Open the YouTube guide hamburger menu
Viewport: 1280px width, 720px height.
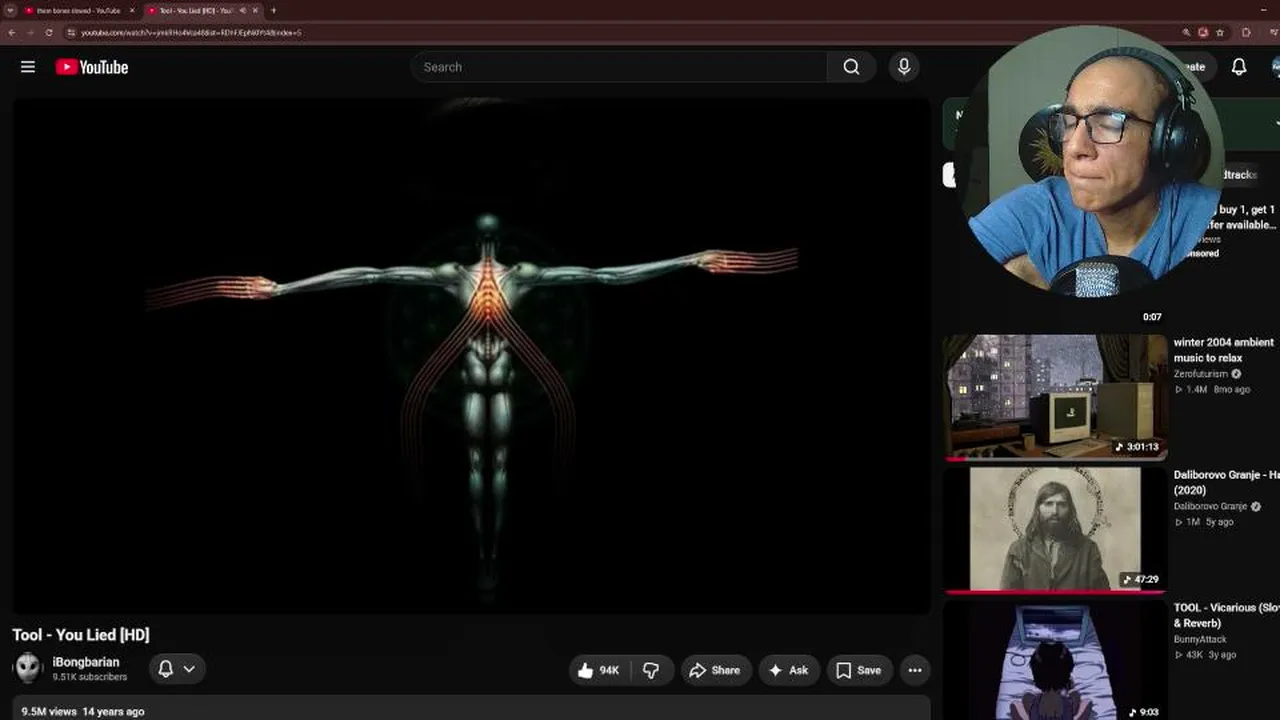pos(28,67)
